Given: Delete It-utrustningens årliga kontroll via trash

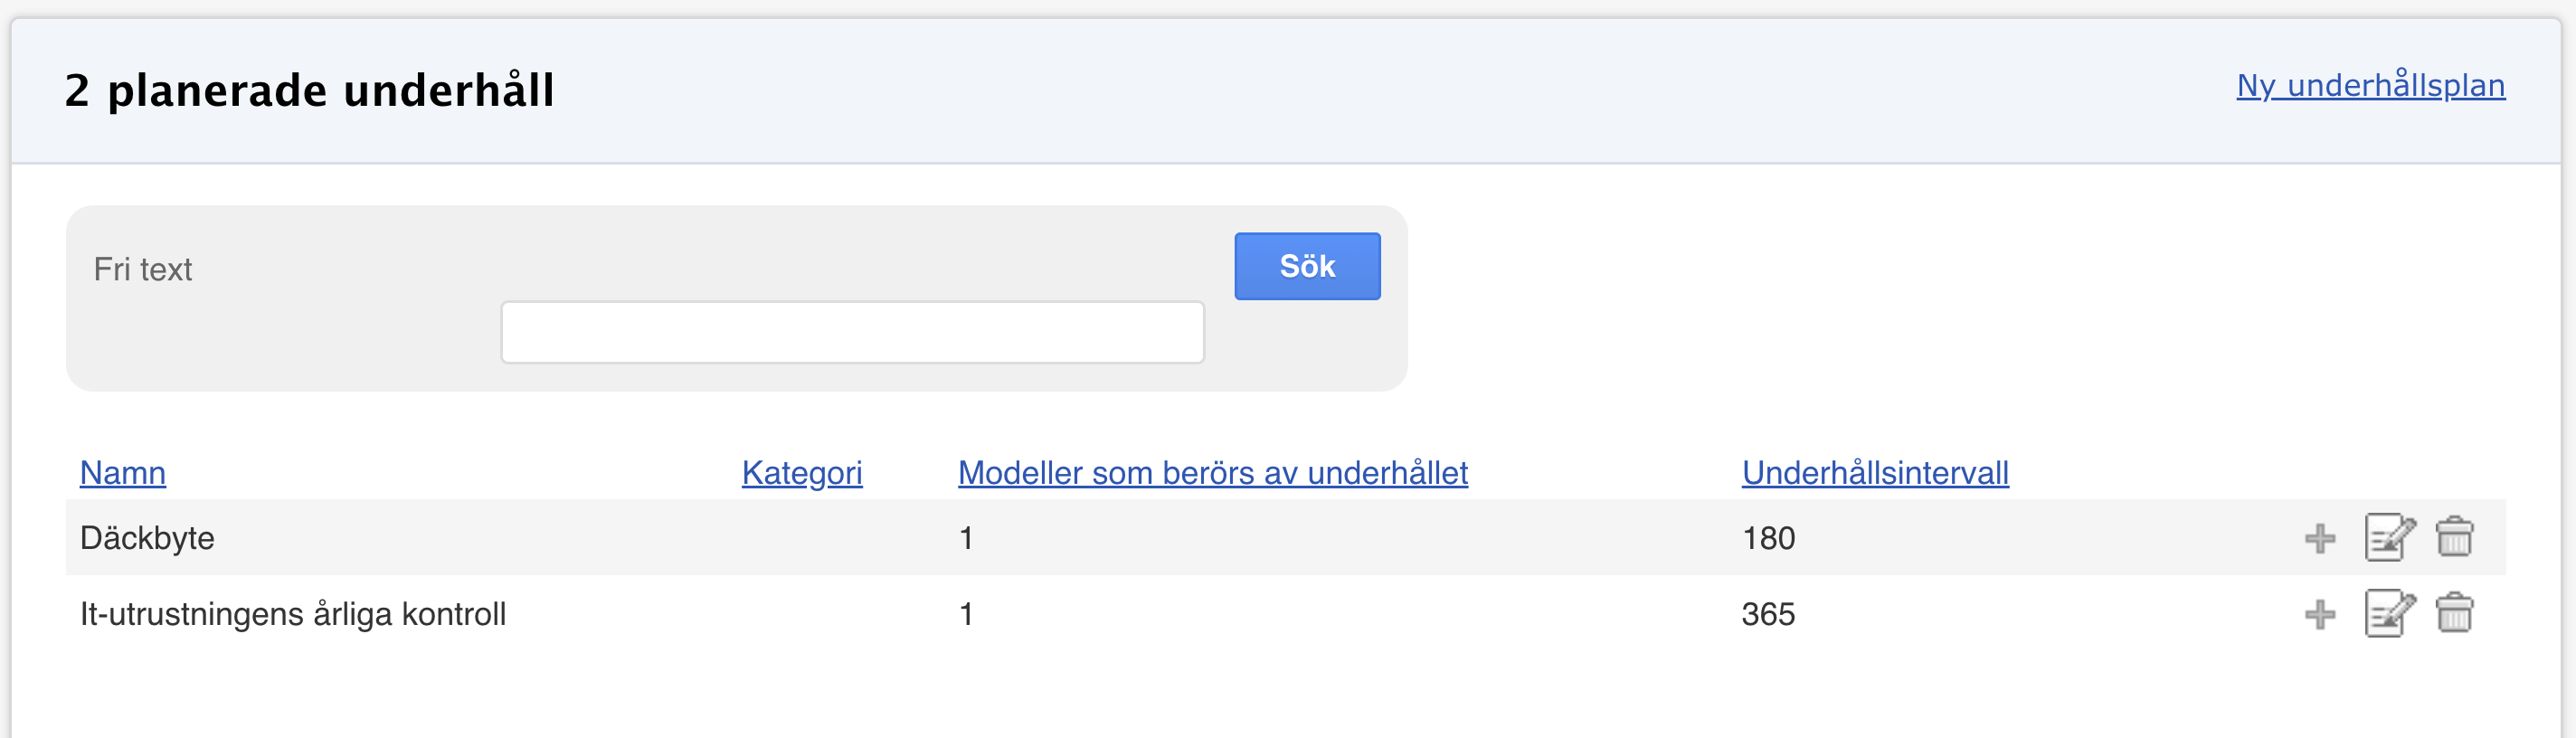Looking at the screenshot, I should (2454, 614).
